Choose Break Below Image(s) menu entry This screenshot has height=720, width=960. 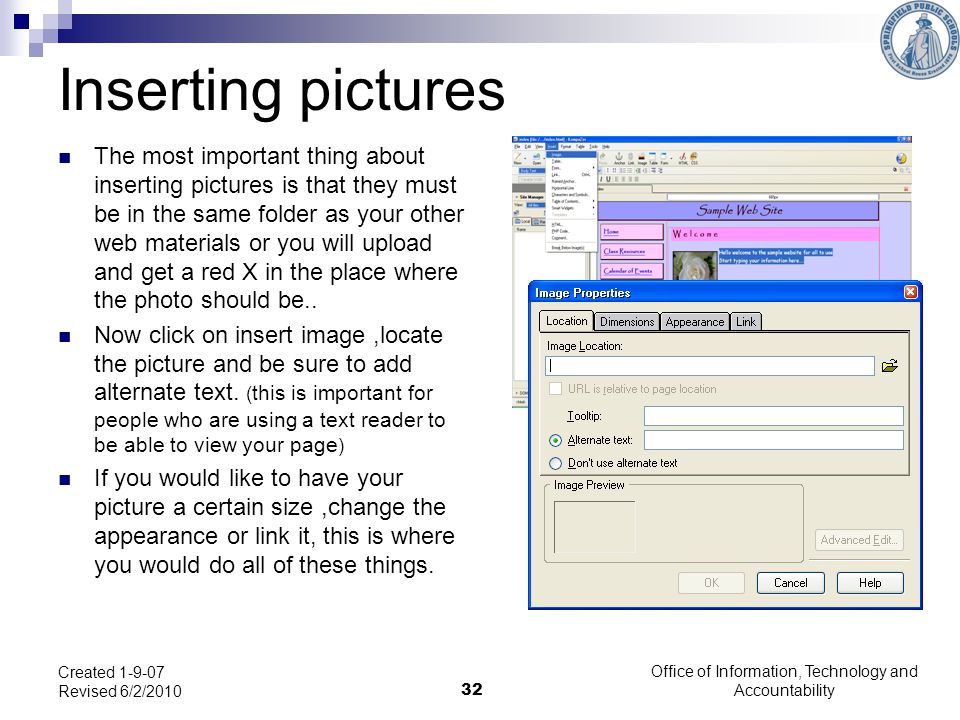(571, 248)
